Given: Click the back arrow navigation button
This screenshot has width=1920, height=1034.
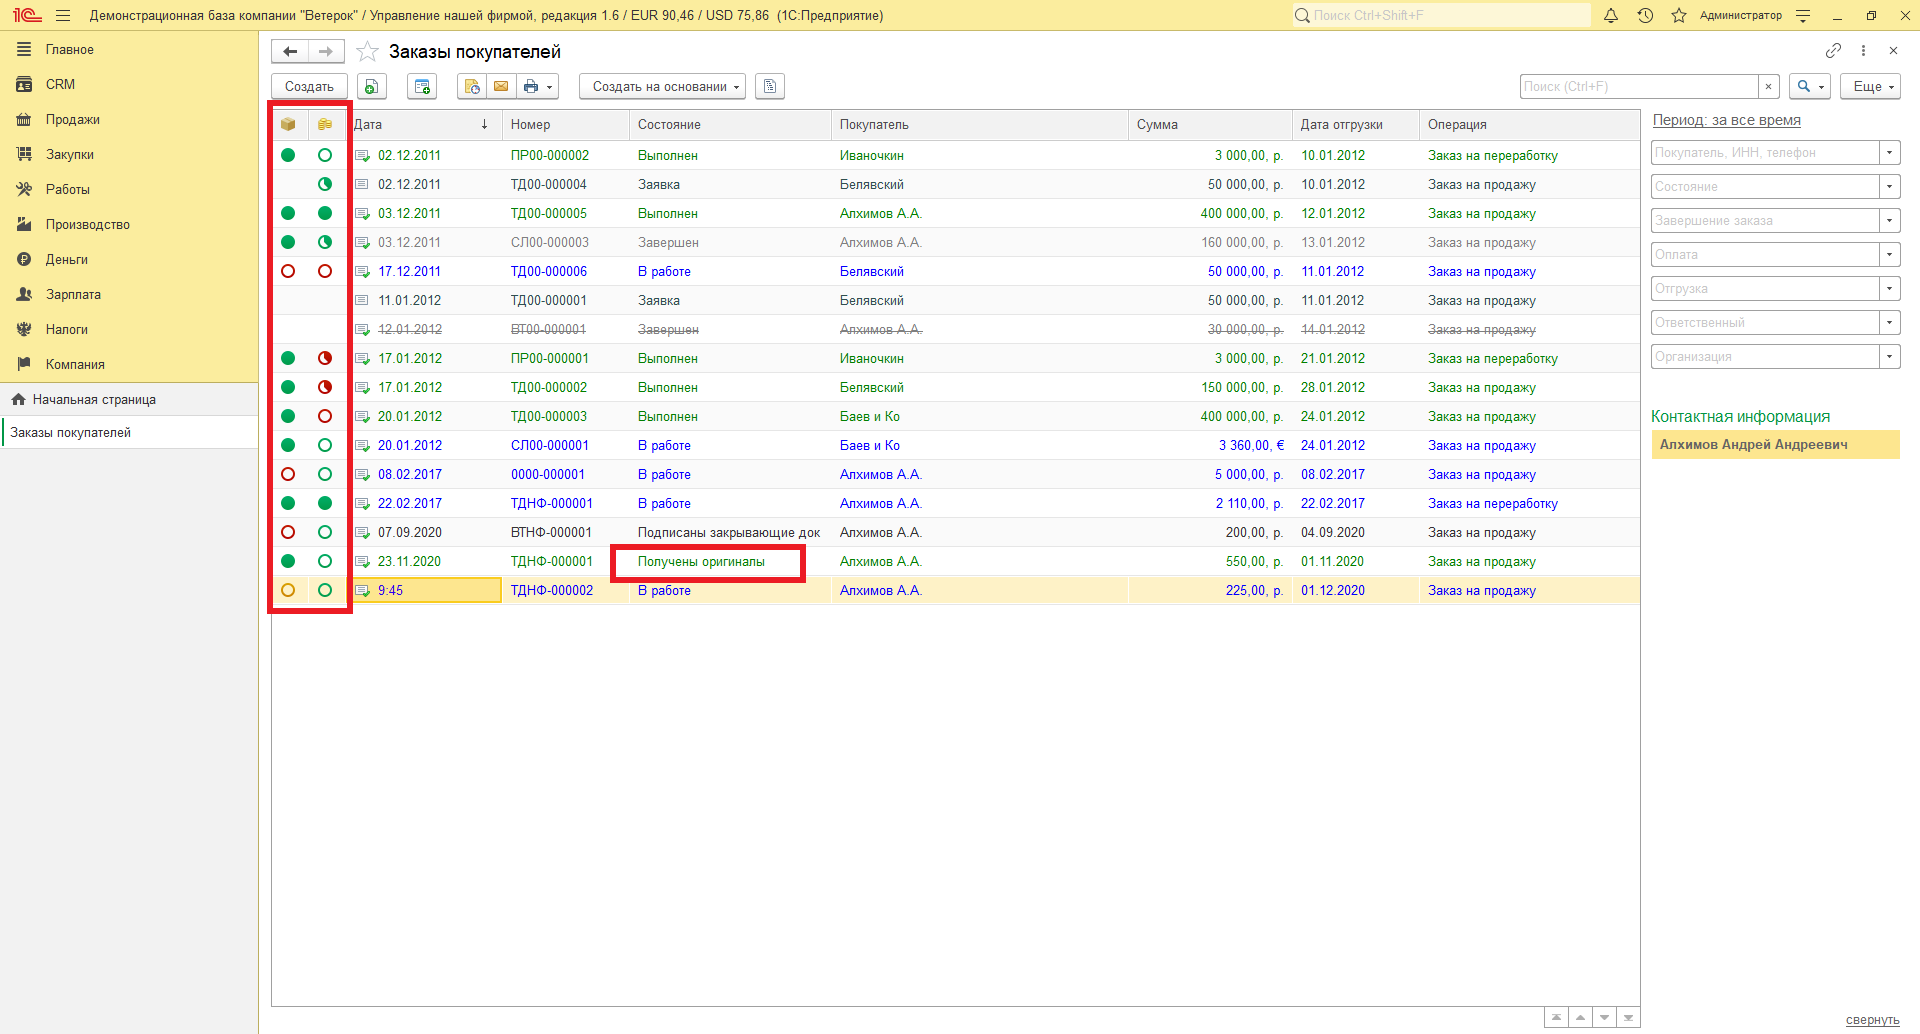Looking at the screenshot, I should pyautogui.click(x=290, y=51).
